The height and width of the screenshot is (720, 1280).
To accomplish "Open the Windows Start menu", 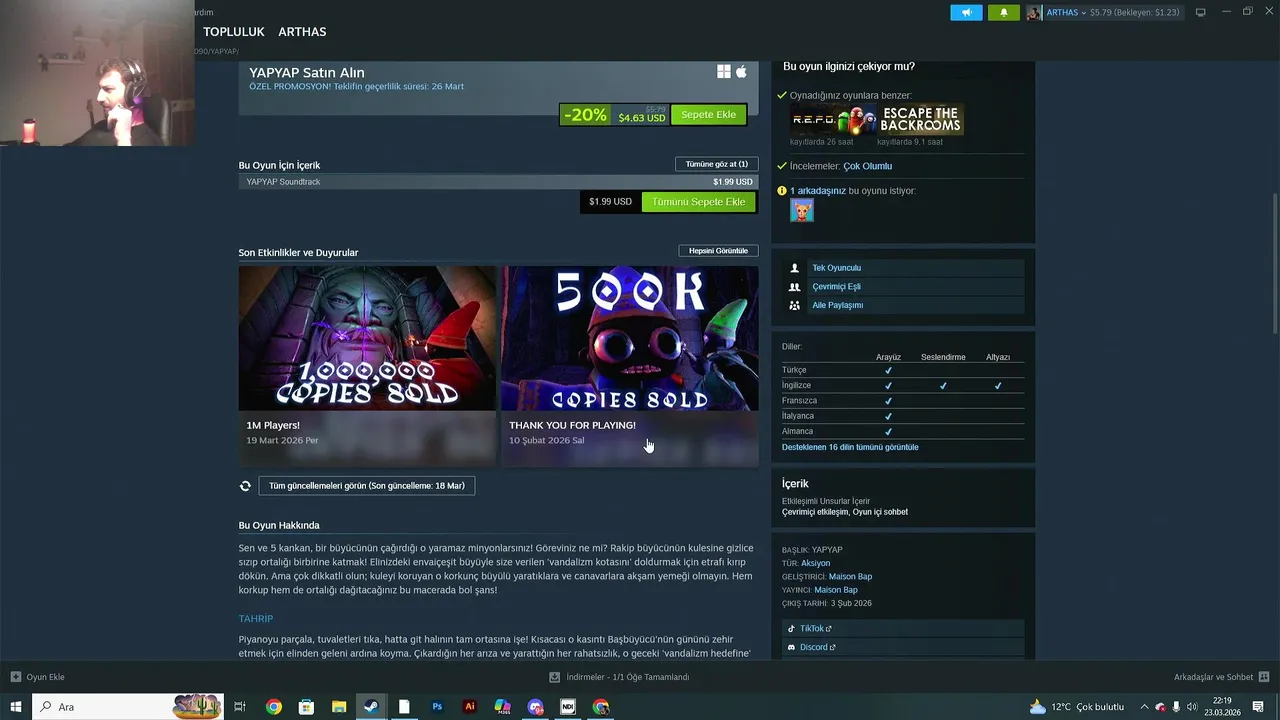I will (x=16, y=707).
